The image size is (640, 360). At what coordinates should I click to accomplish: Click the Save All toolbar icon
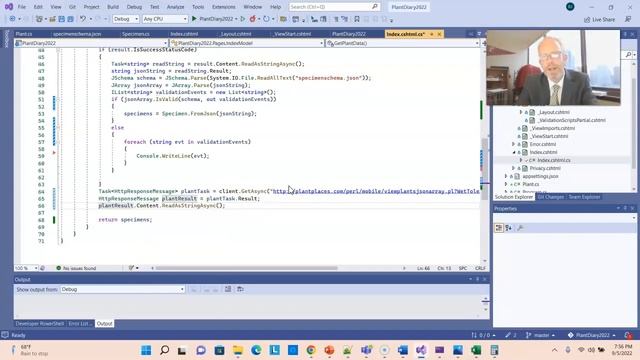[70, 19]
